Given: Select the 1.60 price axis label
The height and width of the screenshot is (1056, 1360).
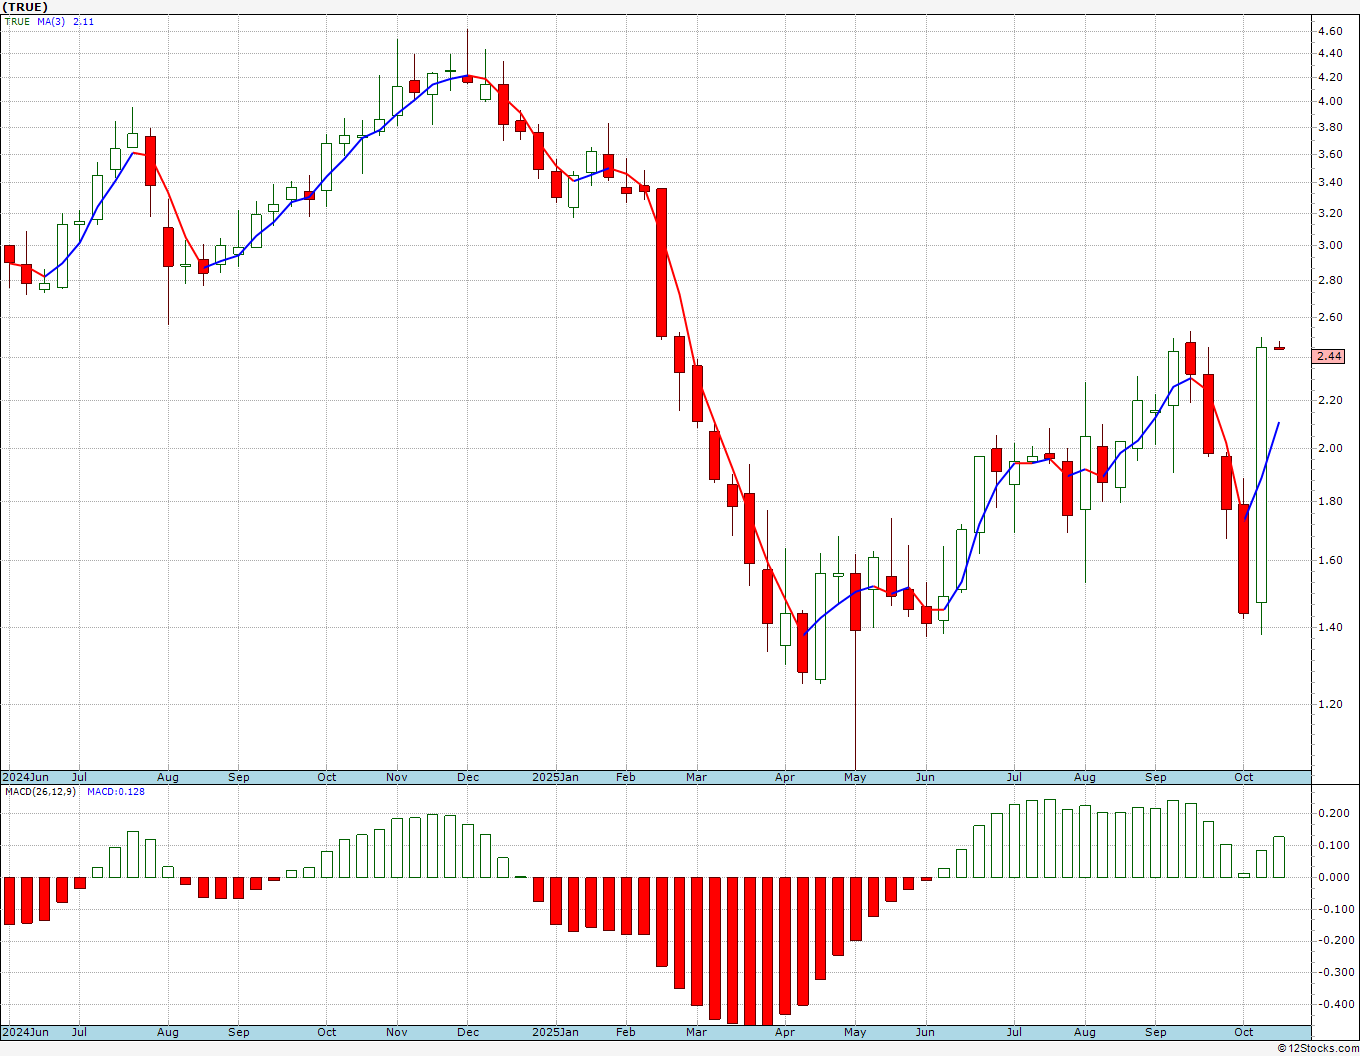Looking at the screenshot, I should [x=1330, y=560].
